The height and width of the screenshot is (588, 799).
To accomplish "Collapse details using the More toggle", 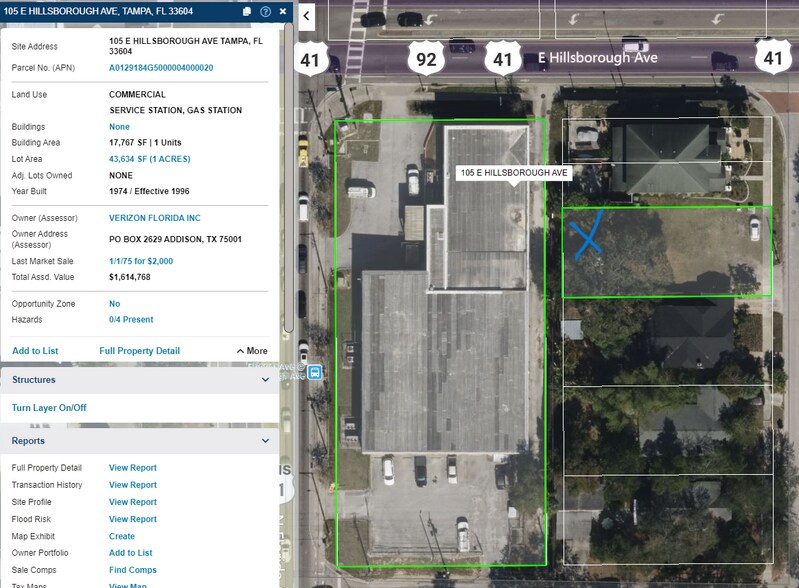I will pyautogui.click(x=252, y=351).
